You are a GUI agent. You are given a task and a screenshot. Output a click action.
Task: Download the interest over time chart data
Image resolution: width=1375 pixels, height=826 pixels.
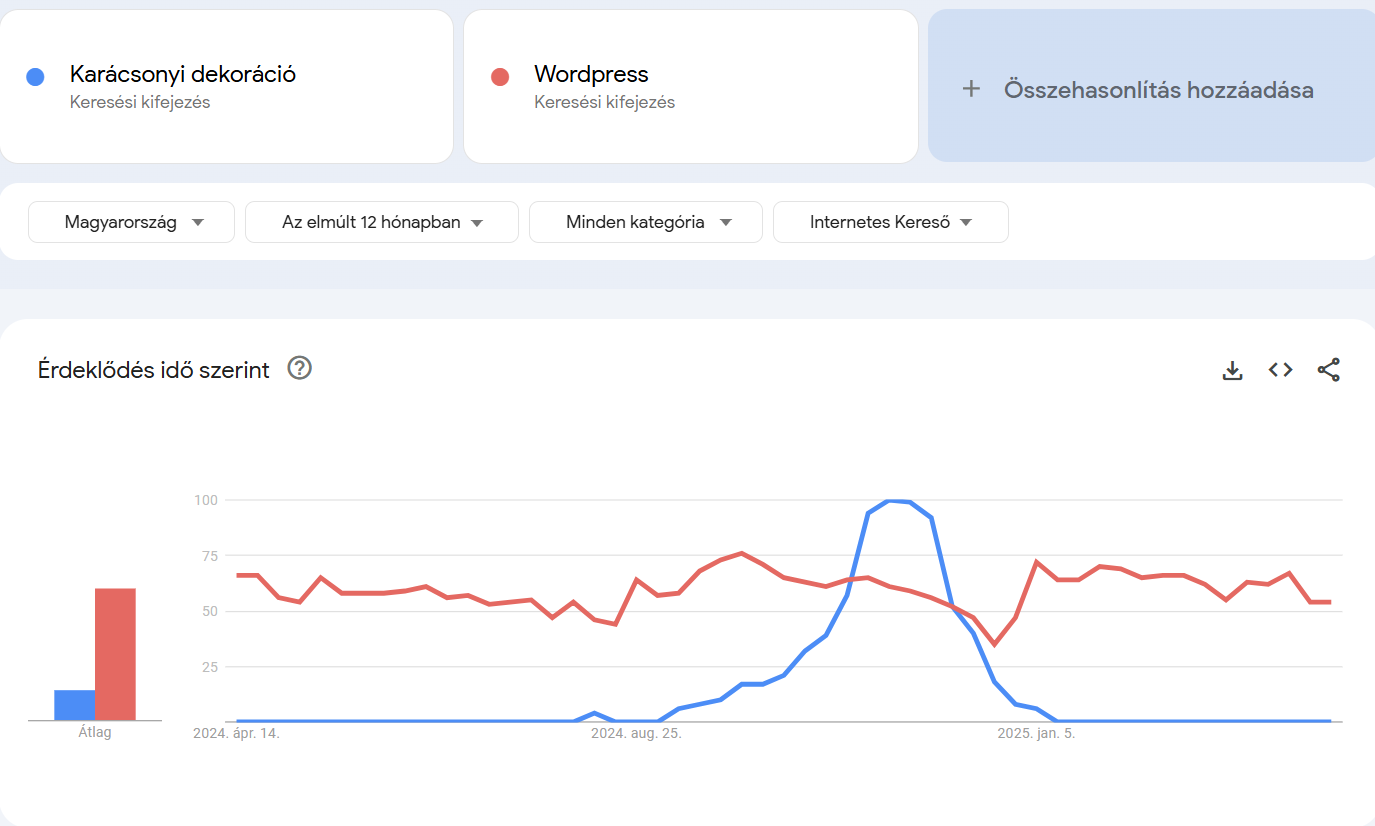1233,370
